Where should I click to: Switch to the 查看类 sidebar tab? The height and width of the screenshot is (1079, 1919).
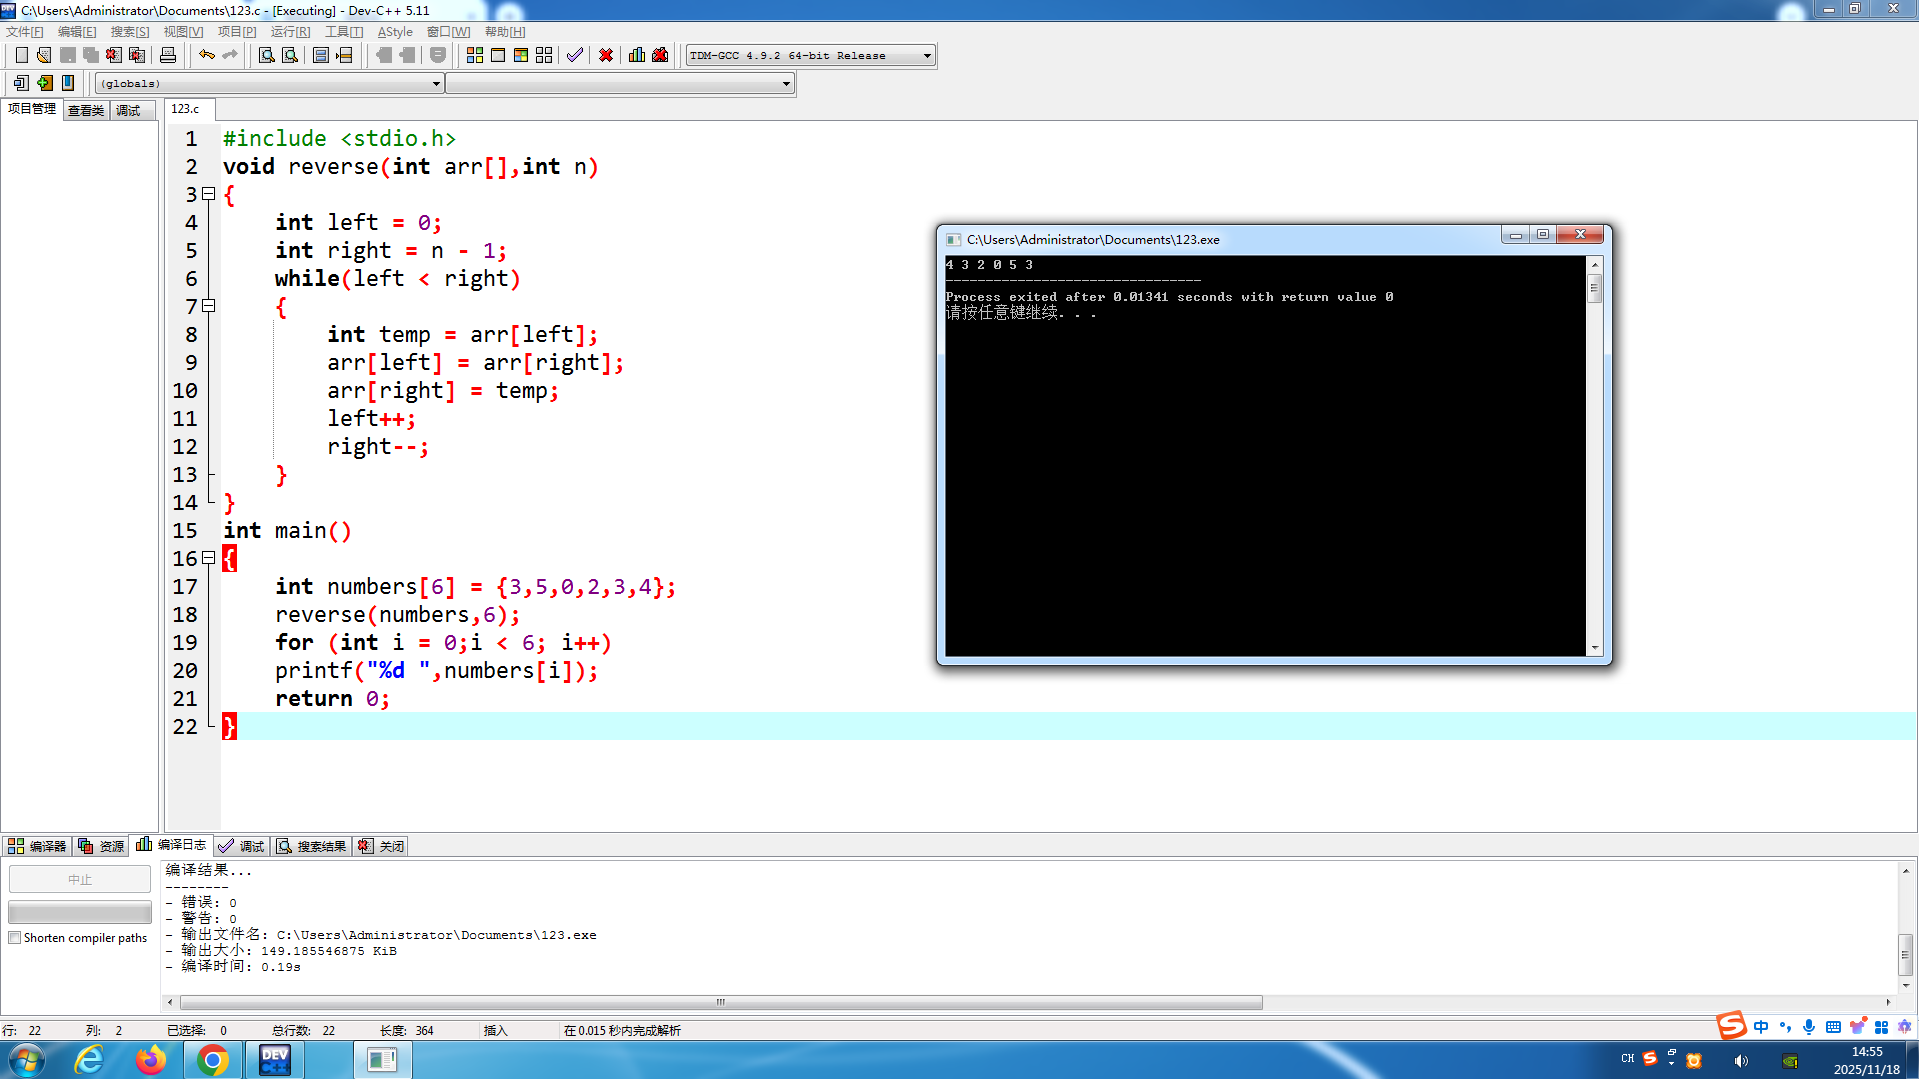[x=86, y=110]
